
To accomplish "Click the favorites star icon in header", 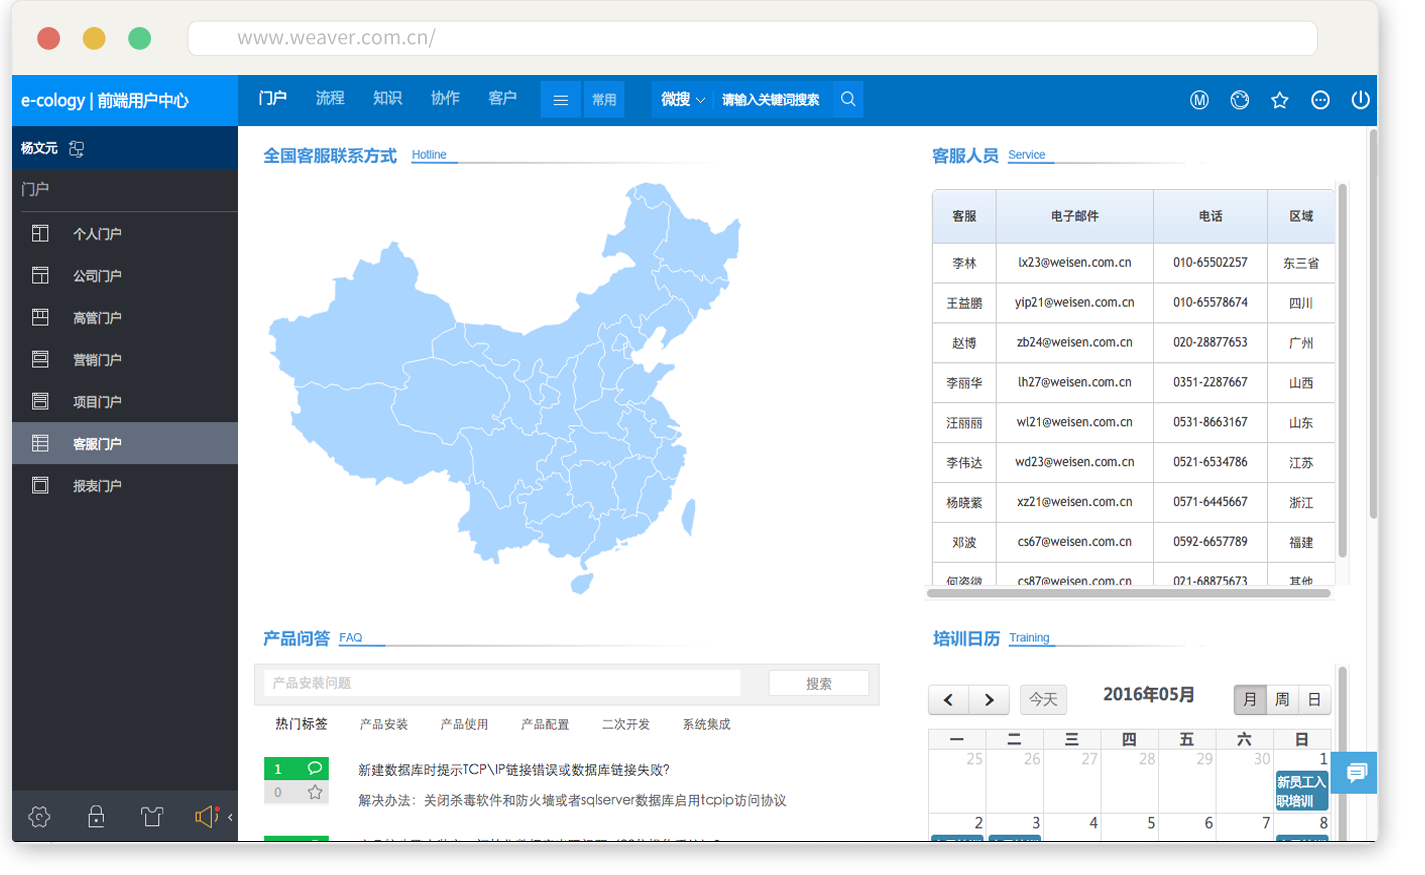I will 1279,100.
